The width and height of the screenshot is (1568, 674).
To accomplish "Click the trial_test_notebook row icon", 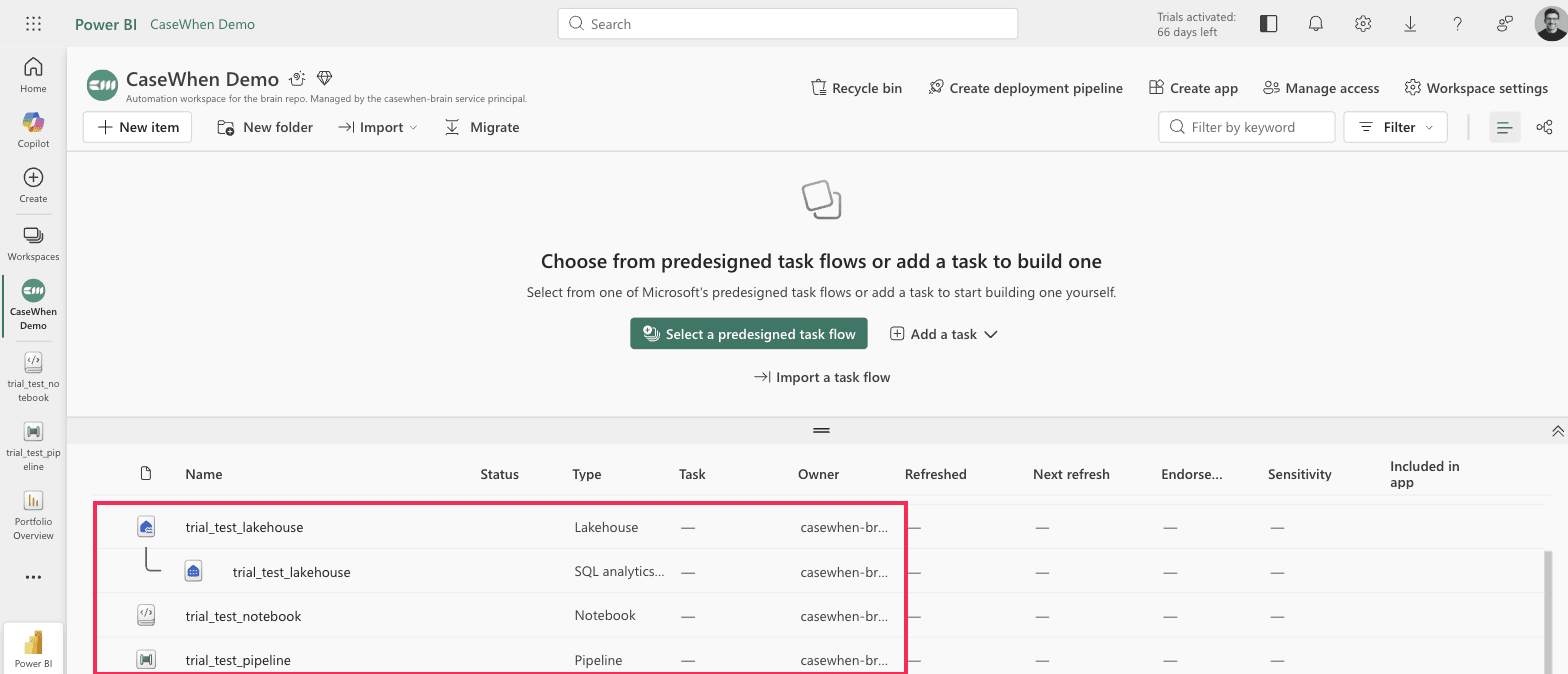I will (146, 615).
